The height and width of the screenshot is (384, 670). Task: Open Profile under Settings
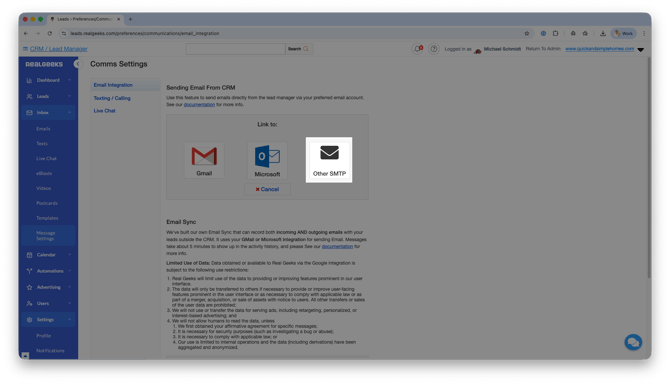(44, 336)
